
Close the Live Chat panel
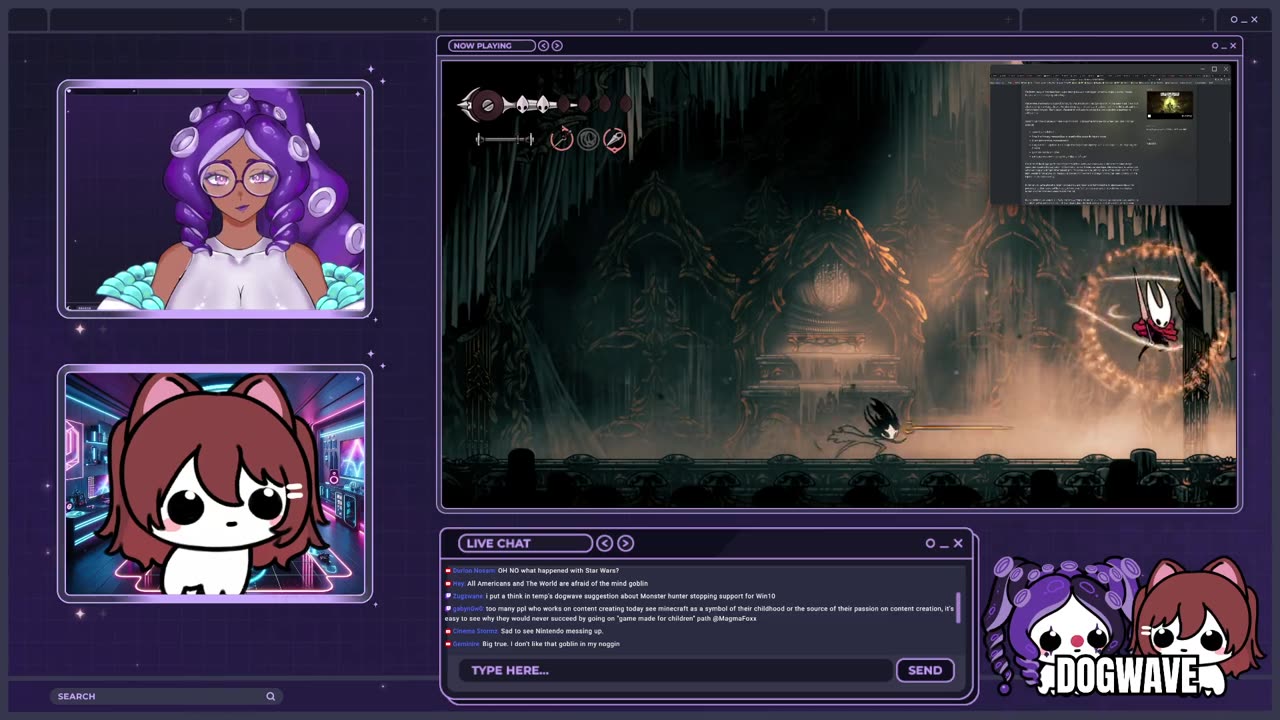coord(958,543)
